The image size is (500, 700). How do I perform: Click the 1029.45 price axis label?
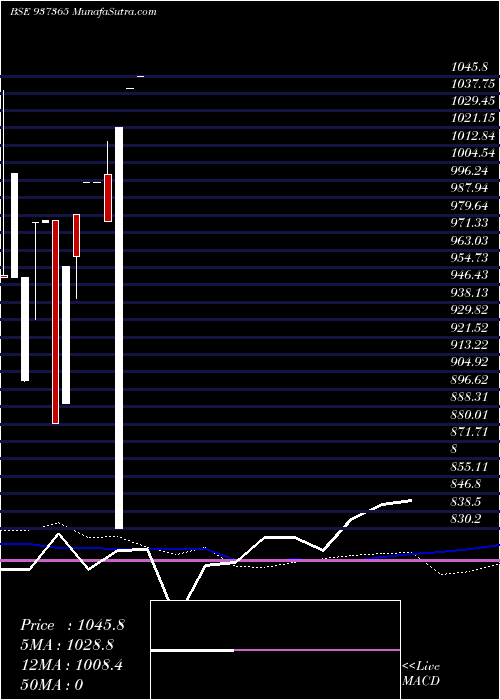(x=473, y=101)
